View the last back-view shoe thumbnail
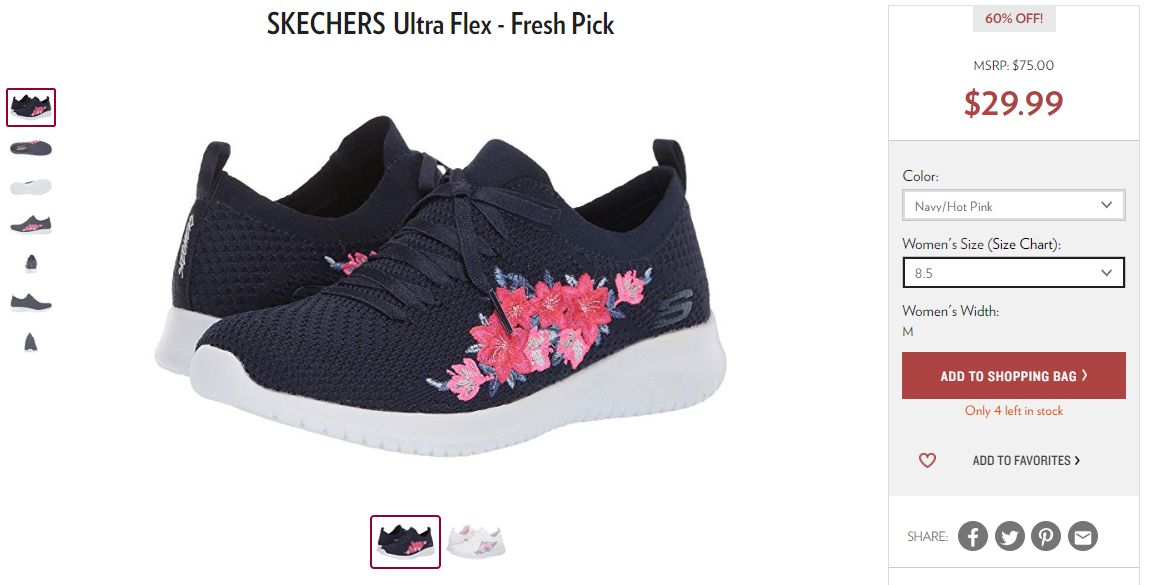Image resolution: width=1149 pixels, height=585 pixels. (x=31, y=342)
